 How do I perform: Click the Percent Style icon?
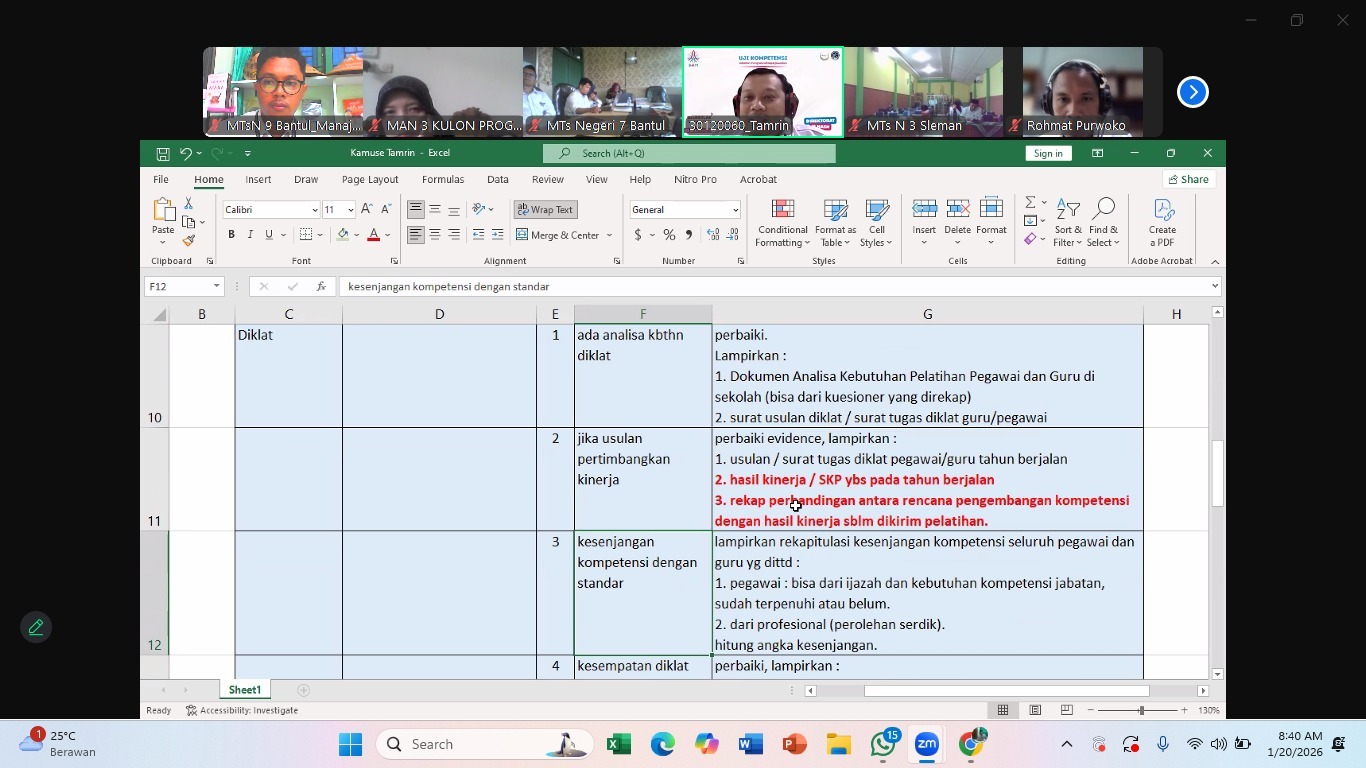(669, 235)
